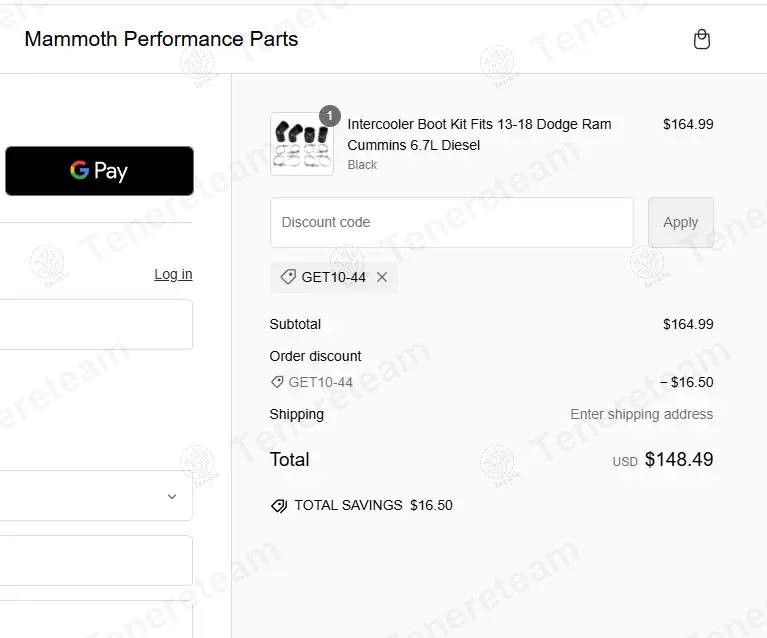This screenshot has width=767, height=638.
Task: Click the tag icon in the GET10-44 chip
Action: tap(288, 278)
